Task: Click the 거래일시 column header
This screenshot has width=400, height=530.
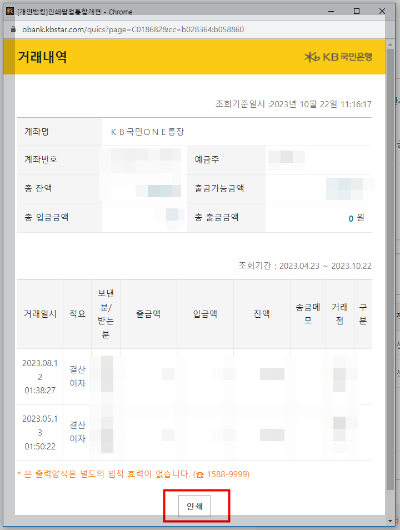Action: [40, 314]
